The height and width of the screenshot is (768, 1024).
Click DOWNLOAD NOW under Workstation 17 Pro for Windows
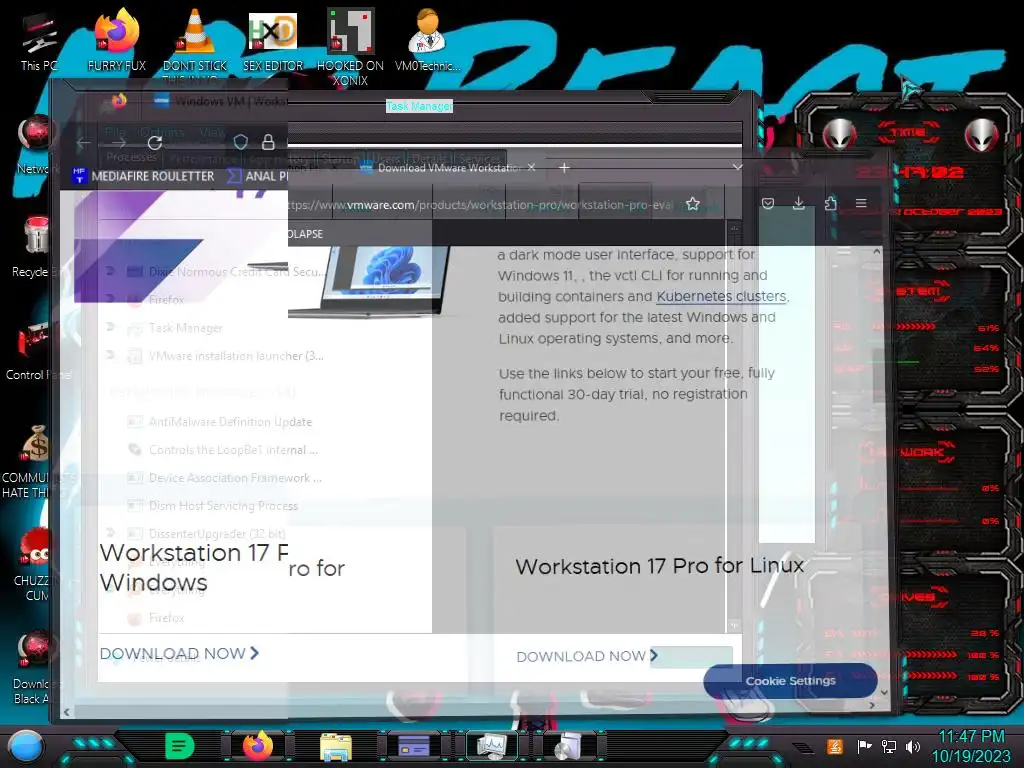pyautogui.click(x=180, y=653)
